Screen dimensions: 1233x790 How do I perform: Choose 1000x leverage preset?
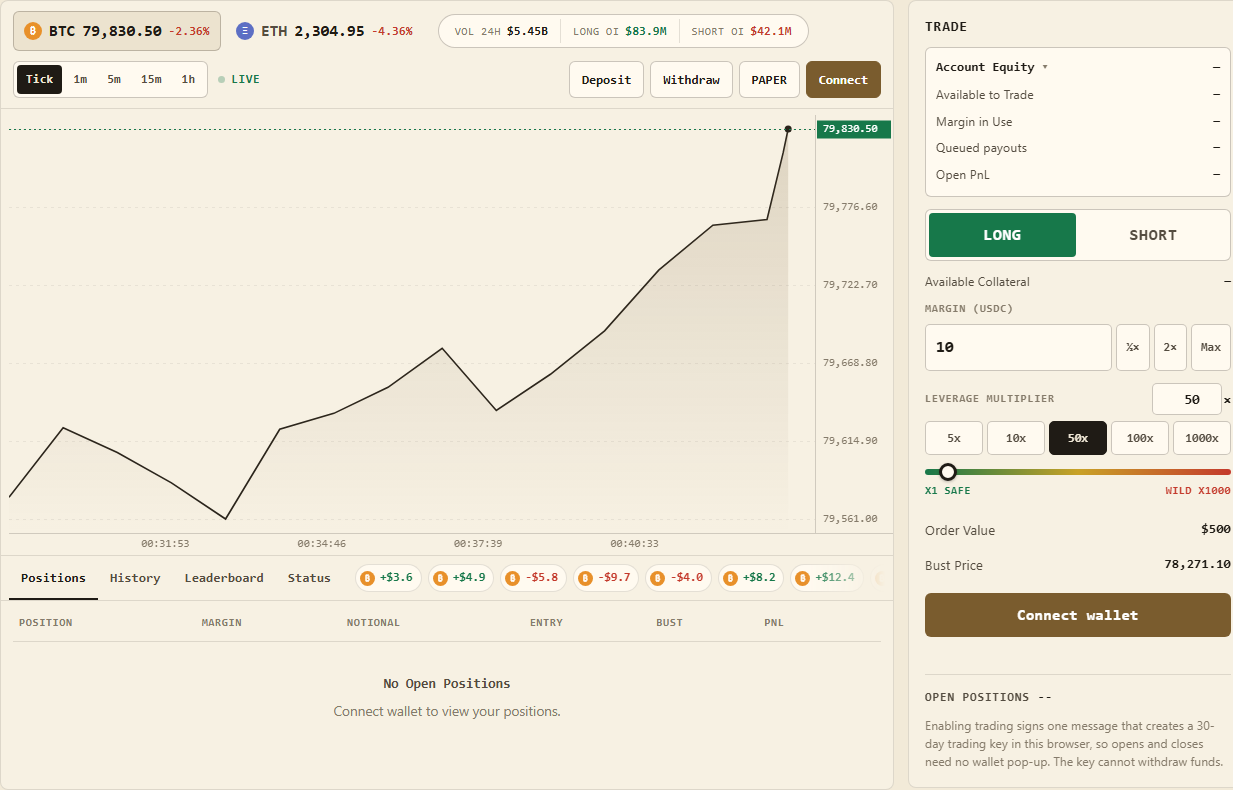pos(1202,438)
